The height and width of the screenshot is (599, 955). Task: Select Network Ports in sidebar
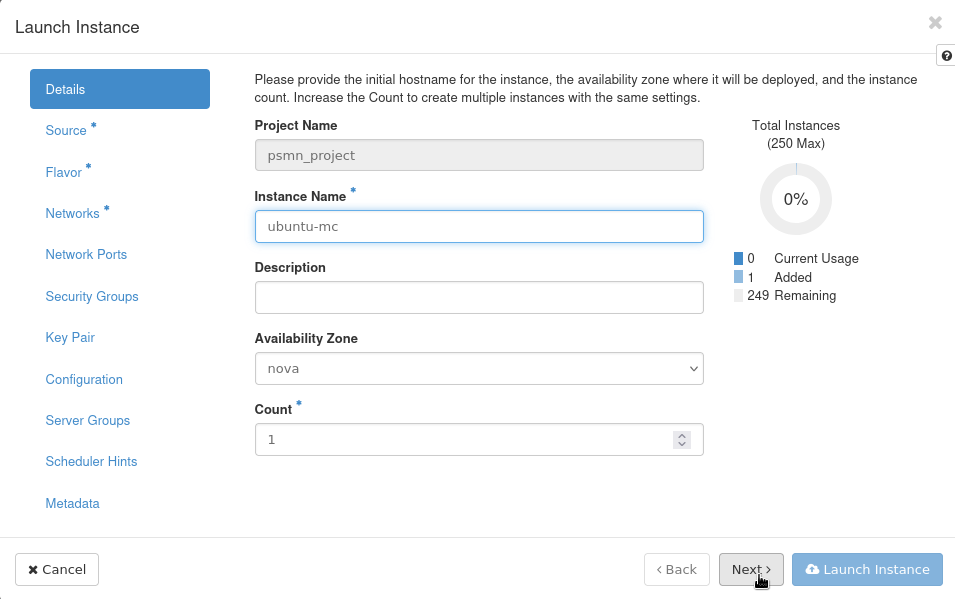click(86, 255)
